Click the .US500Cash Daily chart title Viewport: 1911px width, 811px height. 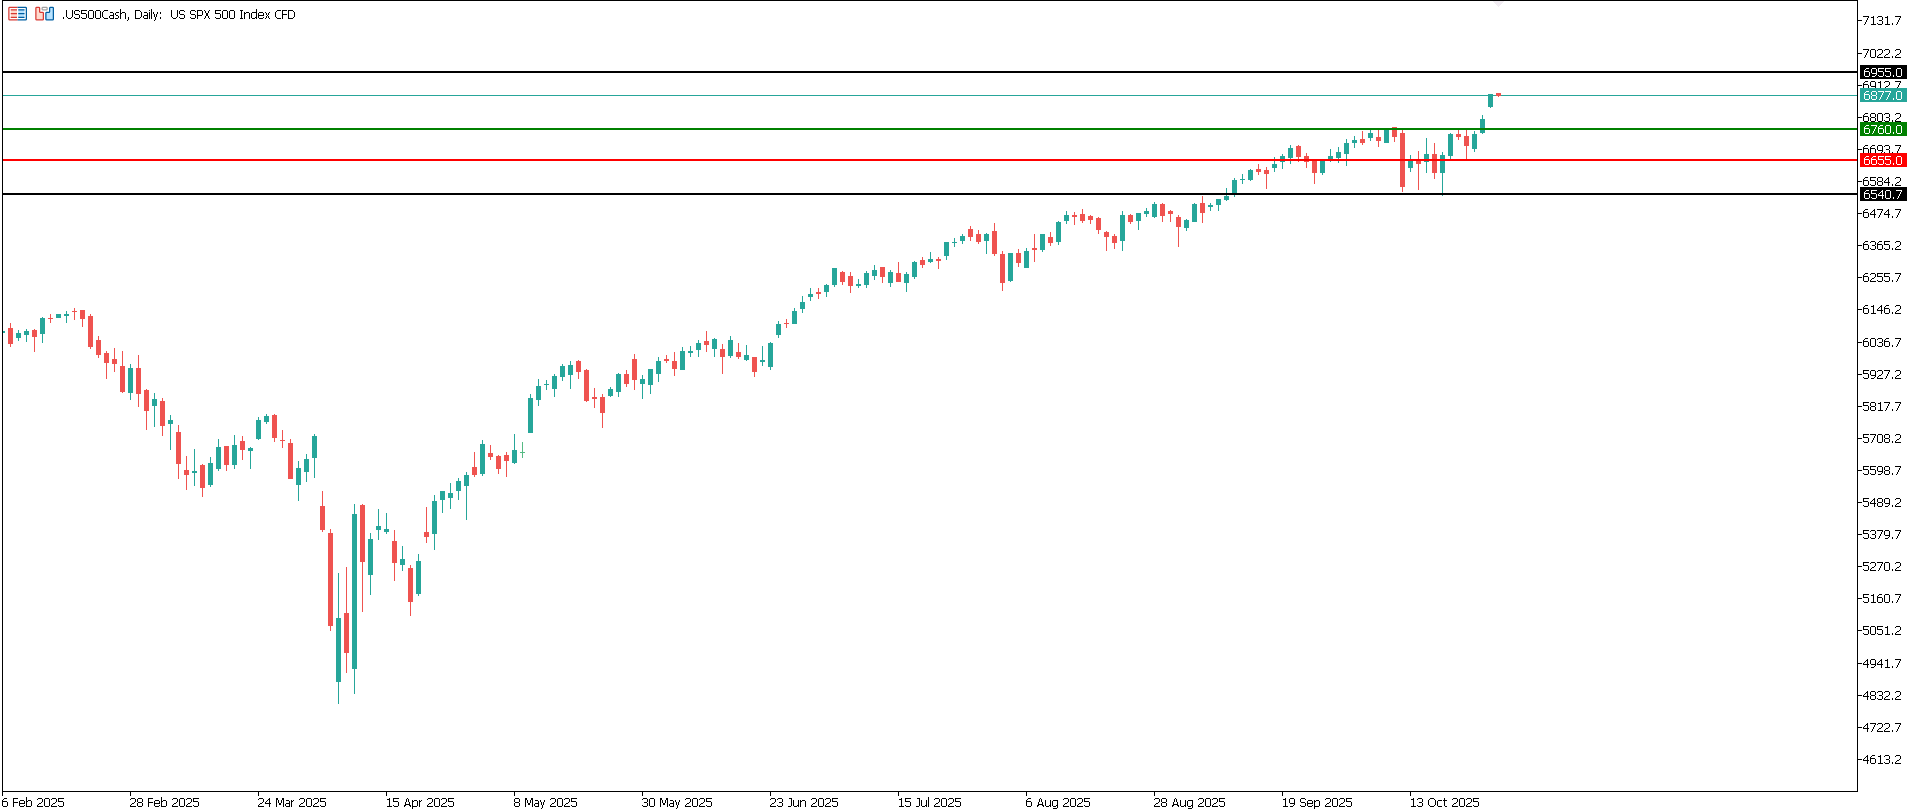point(178,15)
